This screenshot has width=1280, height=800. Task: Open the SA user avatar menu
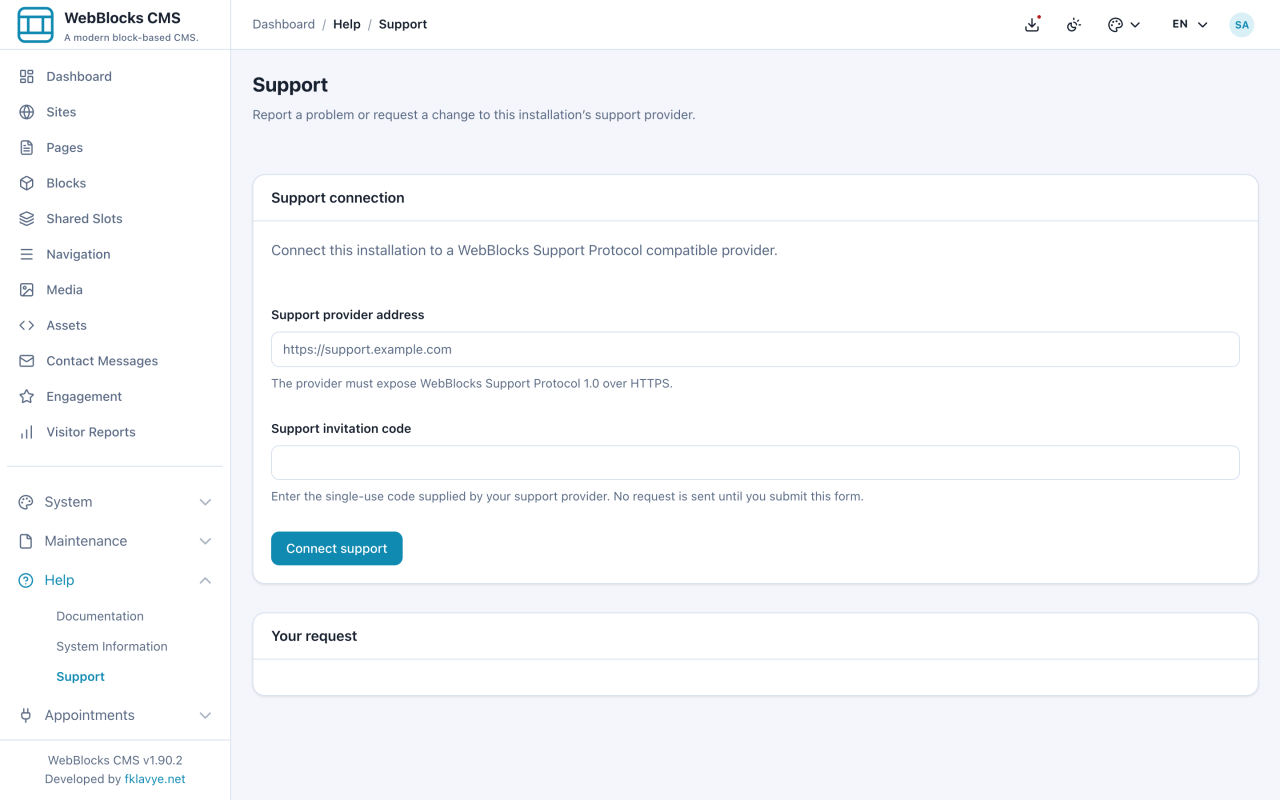[1242, 24]
